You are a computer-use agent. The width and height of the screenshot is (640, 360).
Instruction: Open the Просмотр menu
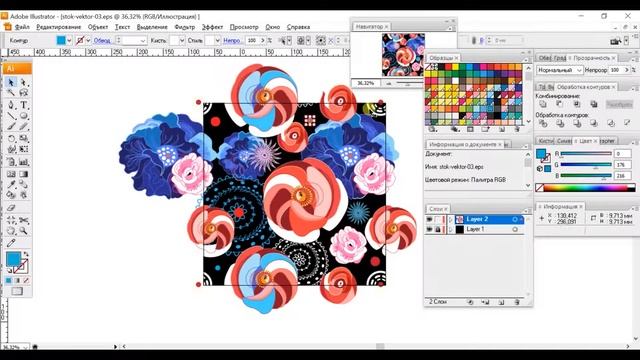coord(244,27)
